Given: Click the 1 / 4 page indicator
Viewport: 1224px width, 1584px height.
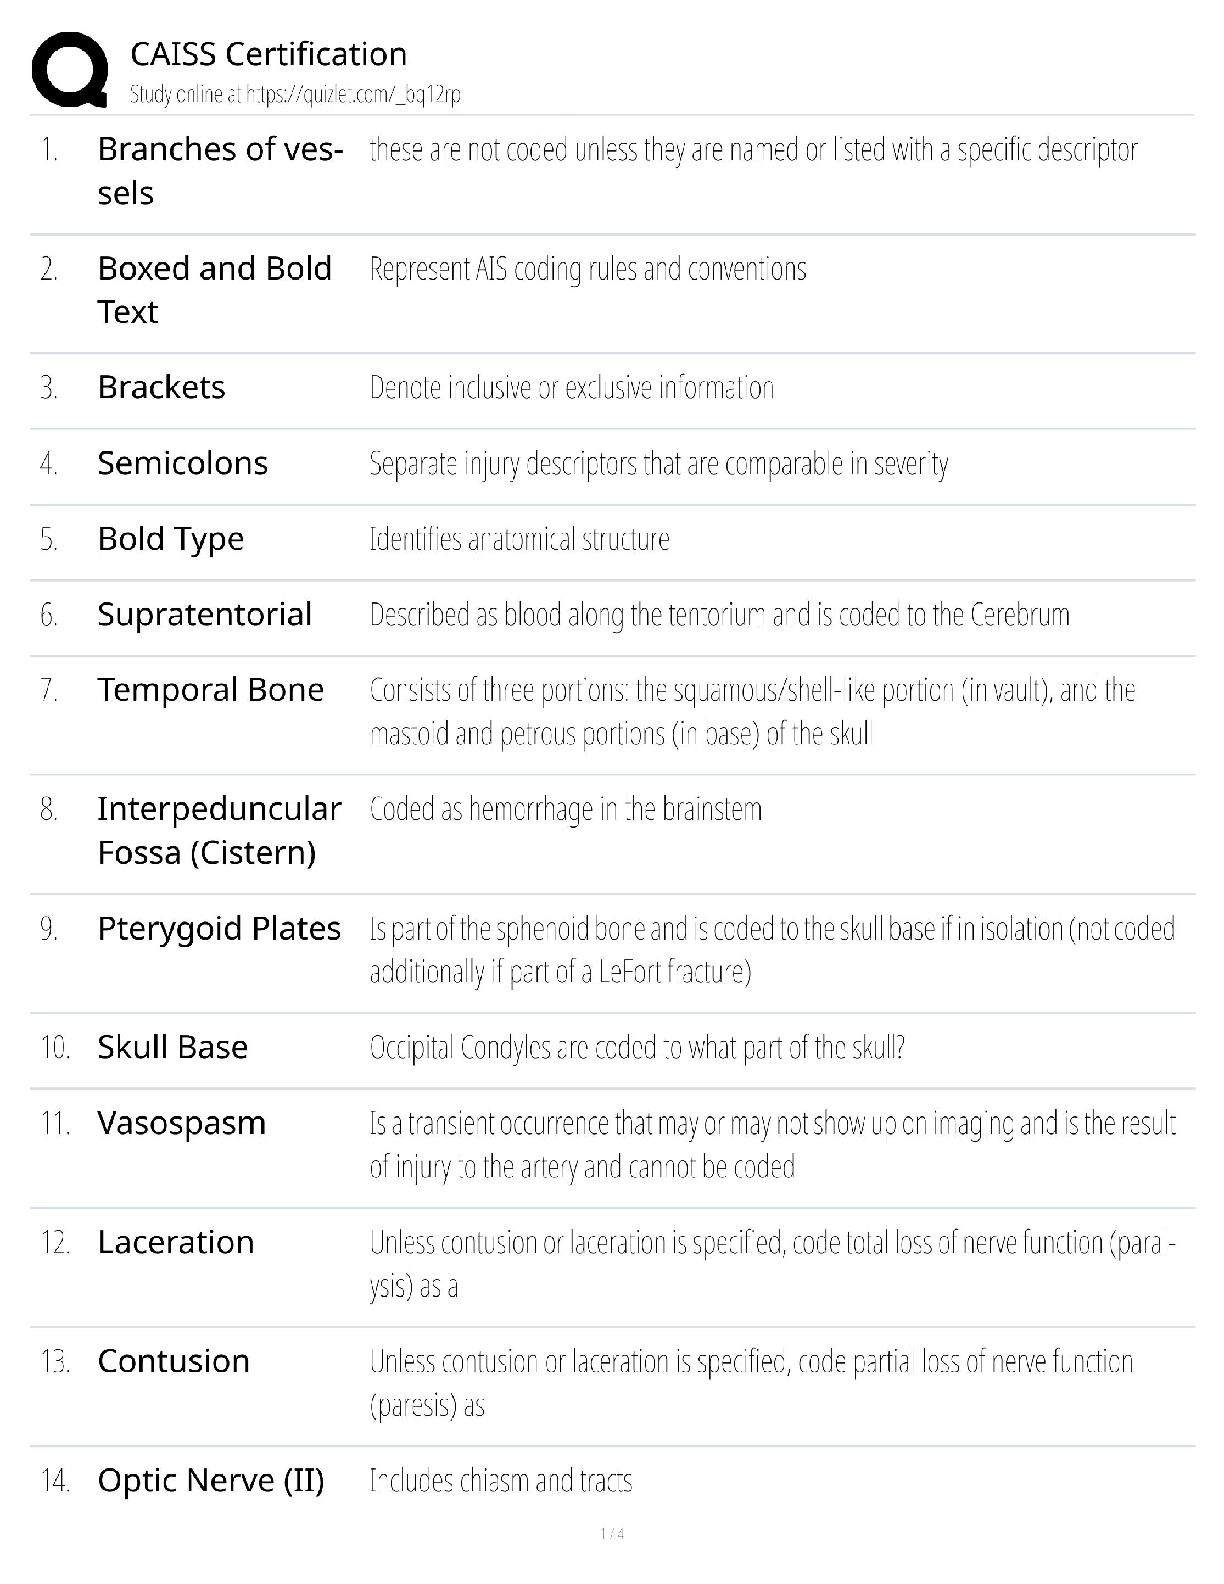Looking at the screenshot, I should click(x=612, y=1534).
